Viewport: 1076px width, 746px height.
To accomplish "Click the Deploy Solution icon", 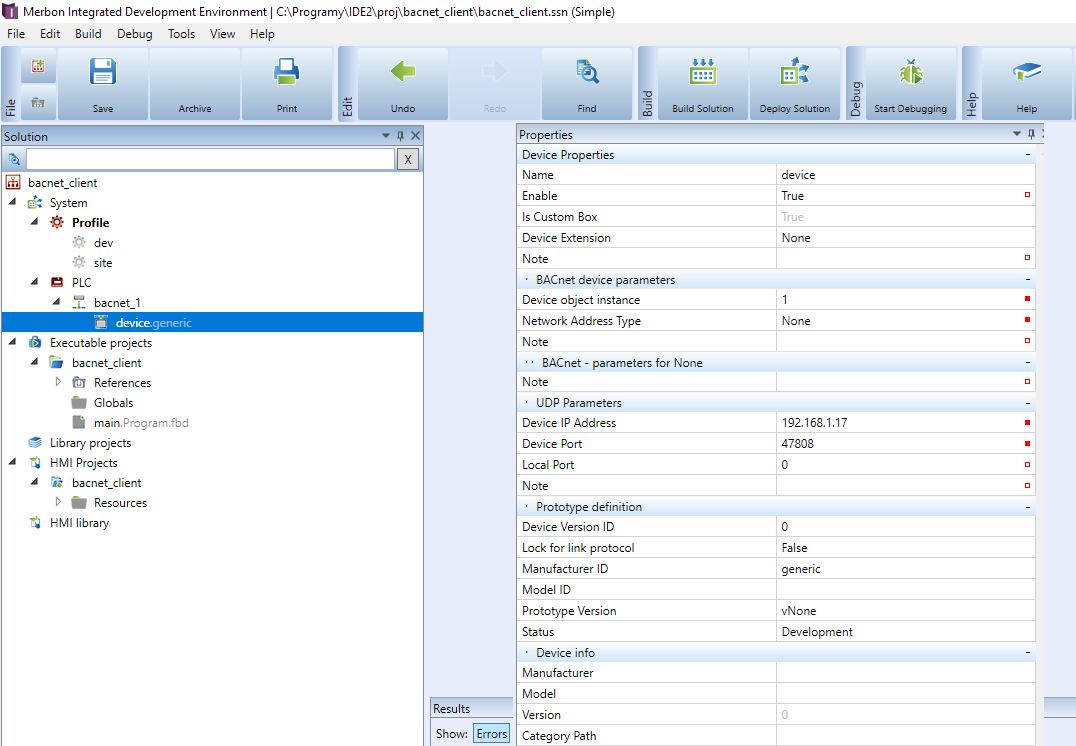I will click(795, 74).
